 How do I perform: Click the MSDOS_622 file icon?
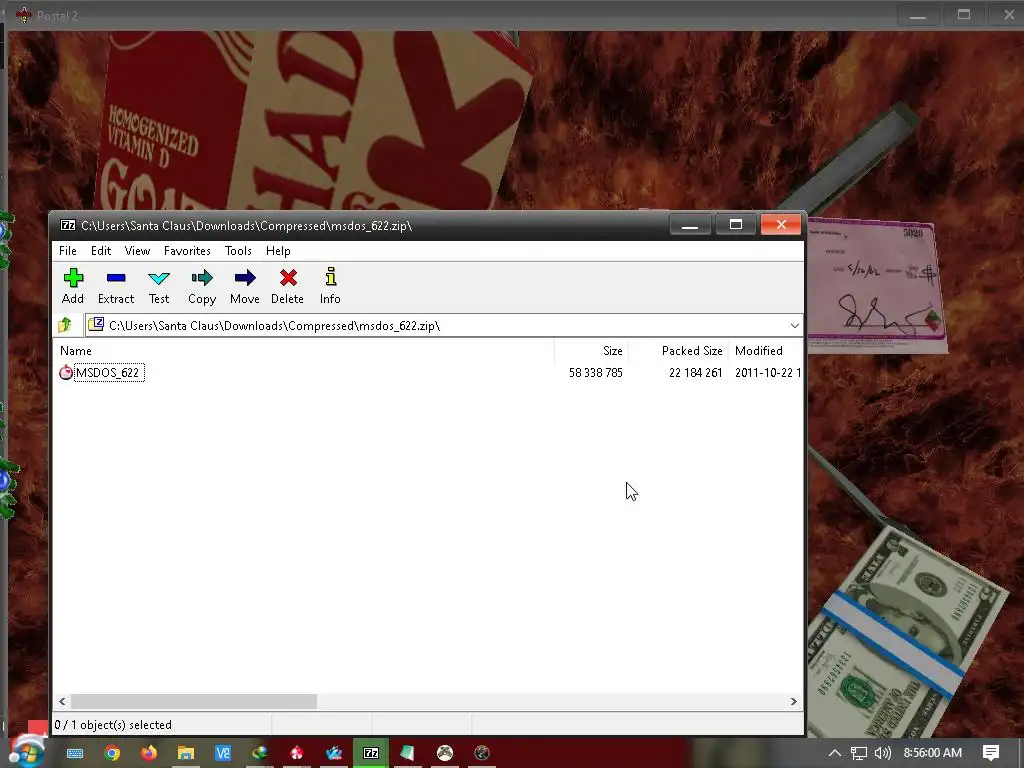tap(66, 373)
